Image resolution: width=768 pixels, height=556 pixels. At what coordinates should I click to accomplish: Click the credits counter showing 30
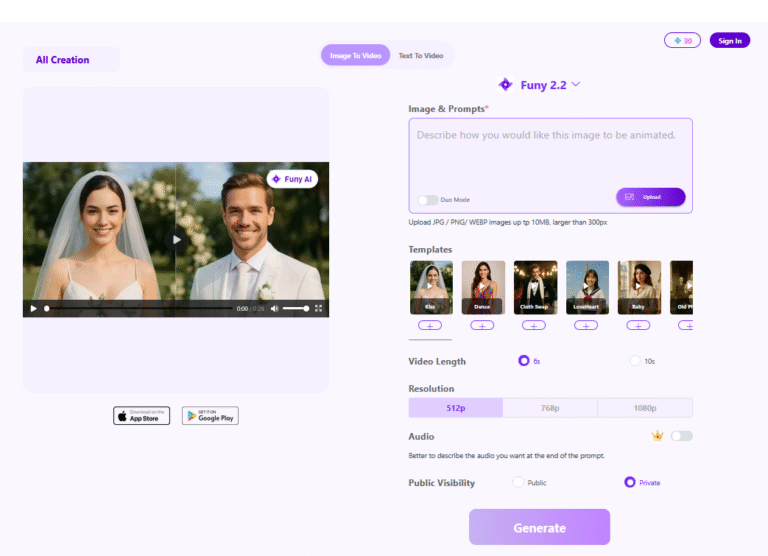pos(682,41)
